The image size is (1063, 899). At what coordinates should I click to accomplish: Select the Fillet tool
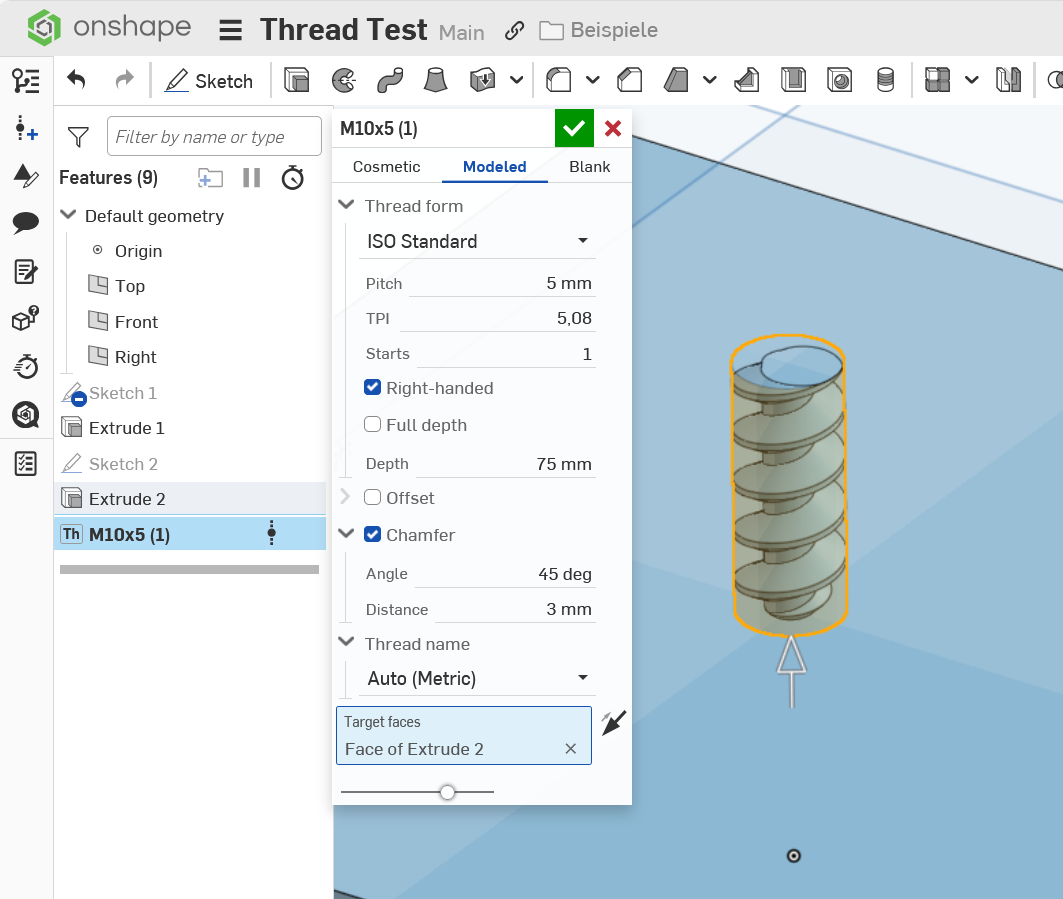(559, 80)
